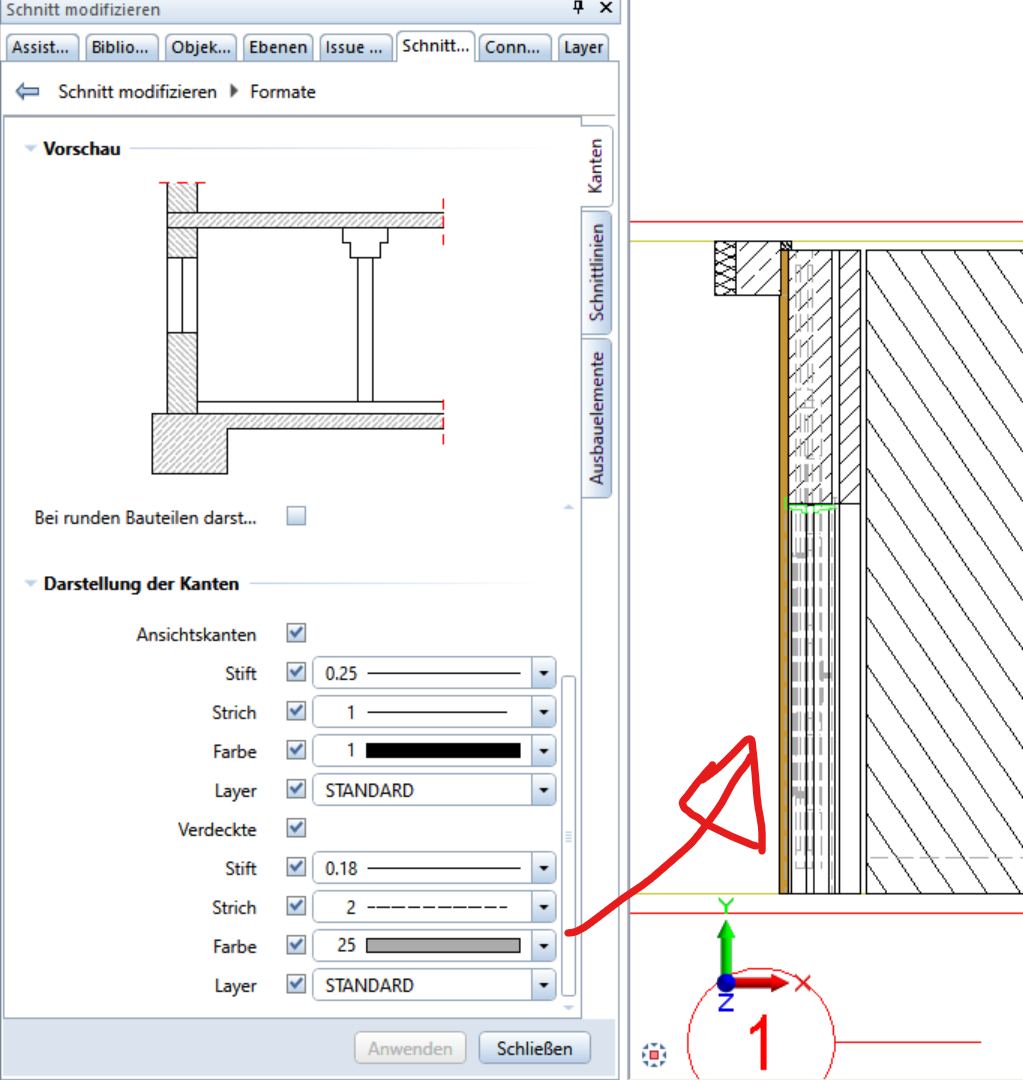The image size is (1023, 1080).
Task: Open the Strich 2 dashed line dropdown
Action: coord(543,908)
